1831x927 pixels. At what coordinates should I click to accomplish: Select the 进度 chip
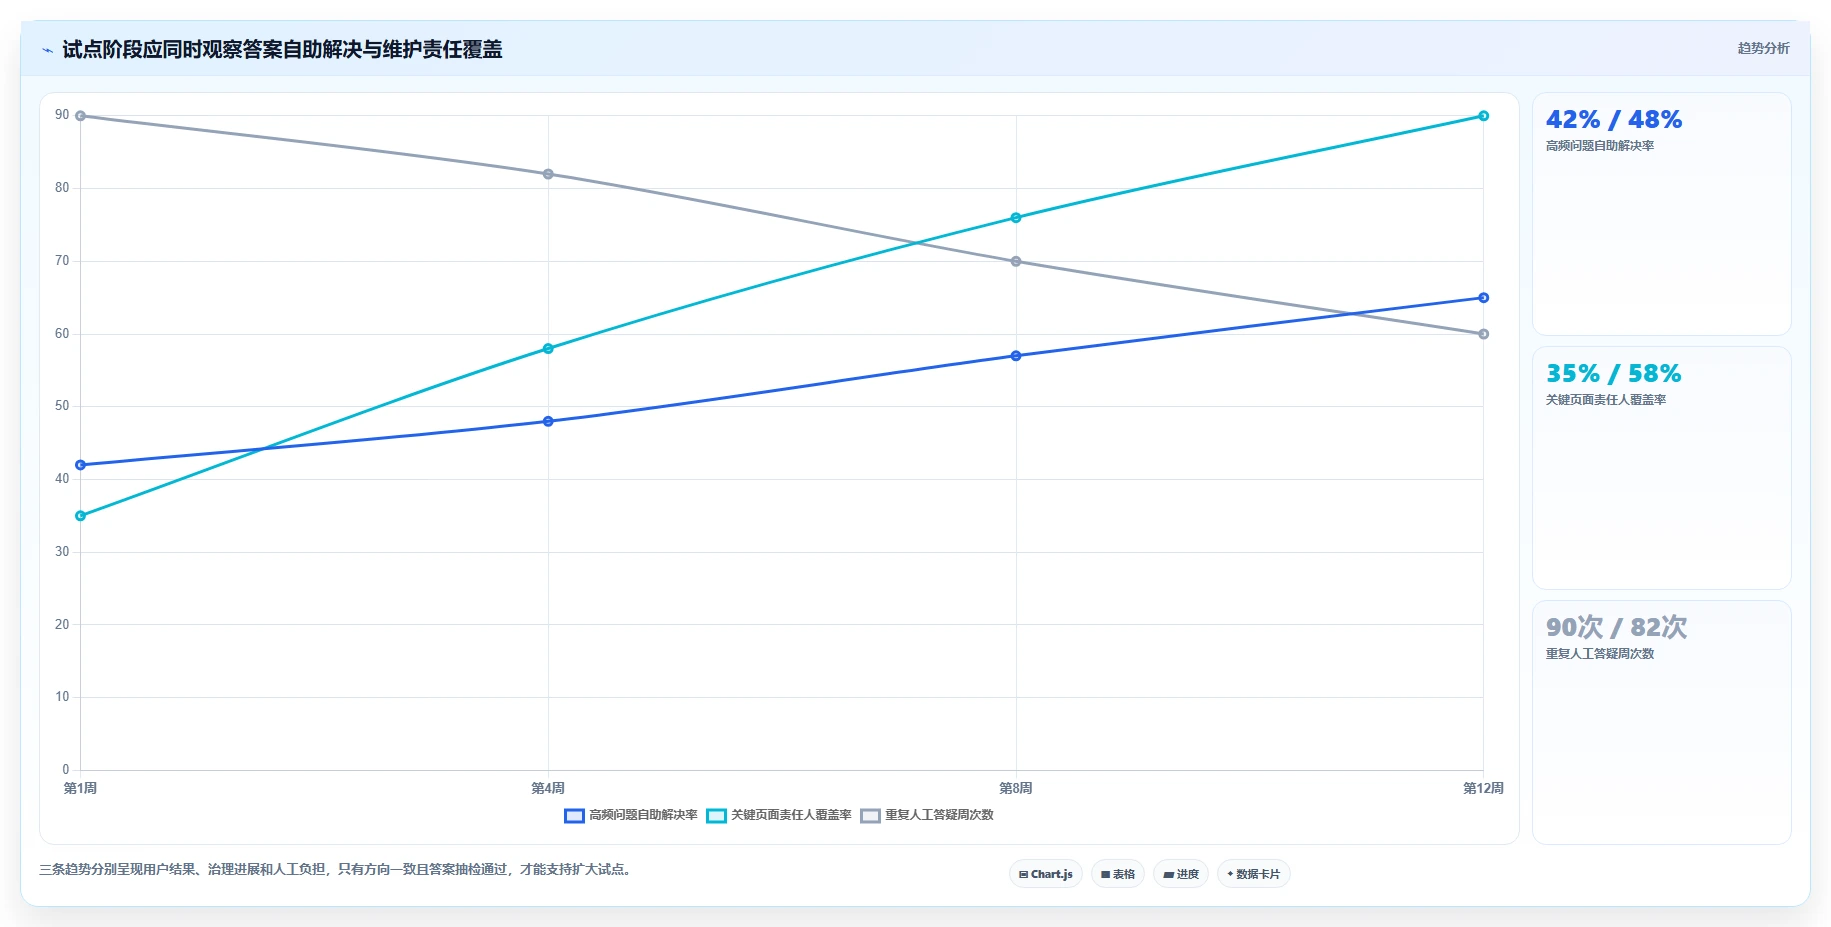(1180, 874)
